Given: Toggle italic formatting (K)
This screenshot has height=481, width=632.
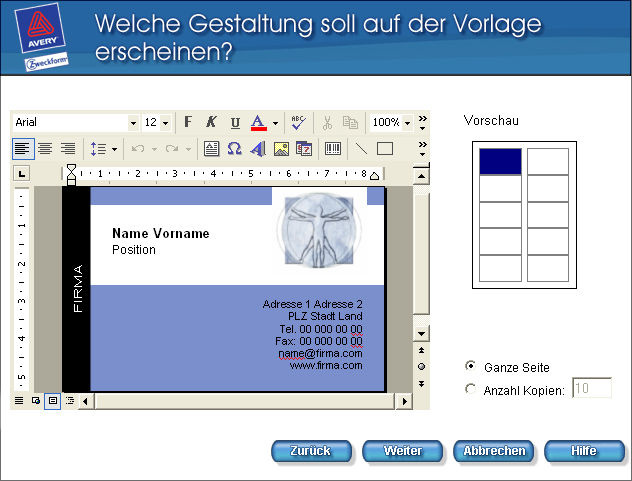Looking at the screenshot, I should pos(211,122).
